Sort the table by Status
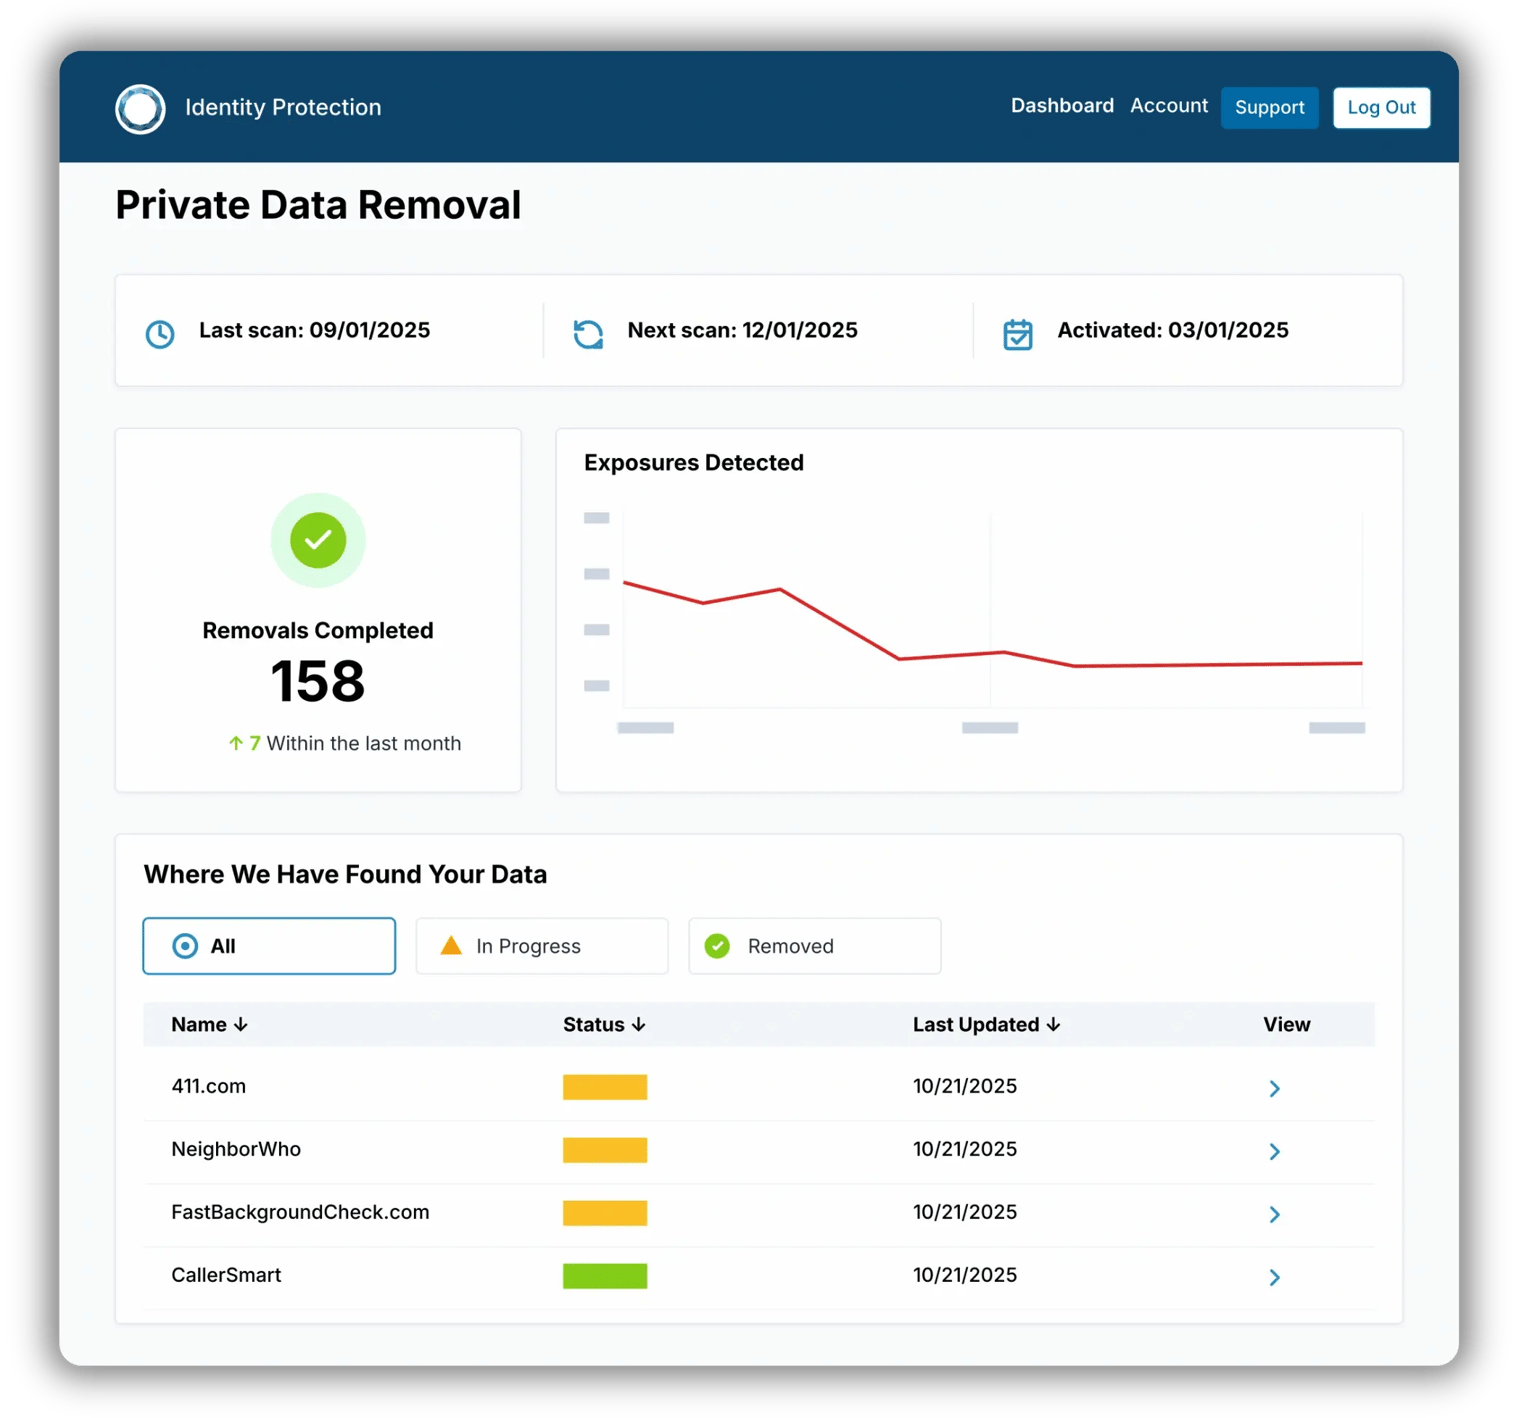The width and height of the screenshot is (1527, 1418). (x=604, y=1024)
